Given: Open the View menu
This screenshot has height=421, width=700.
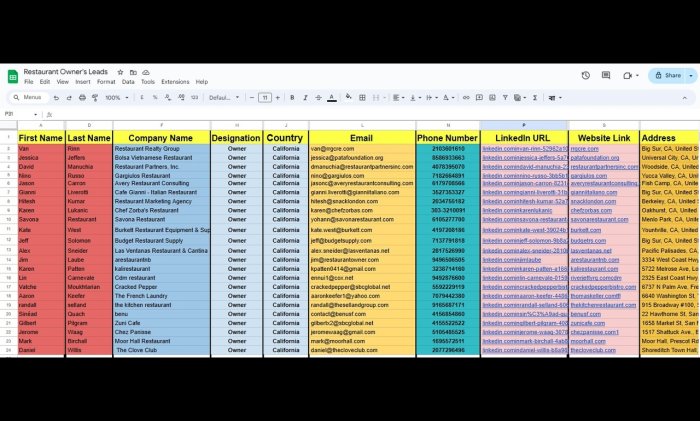Looking at the screenshot, I should [x=62, y=82].
